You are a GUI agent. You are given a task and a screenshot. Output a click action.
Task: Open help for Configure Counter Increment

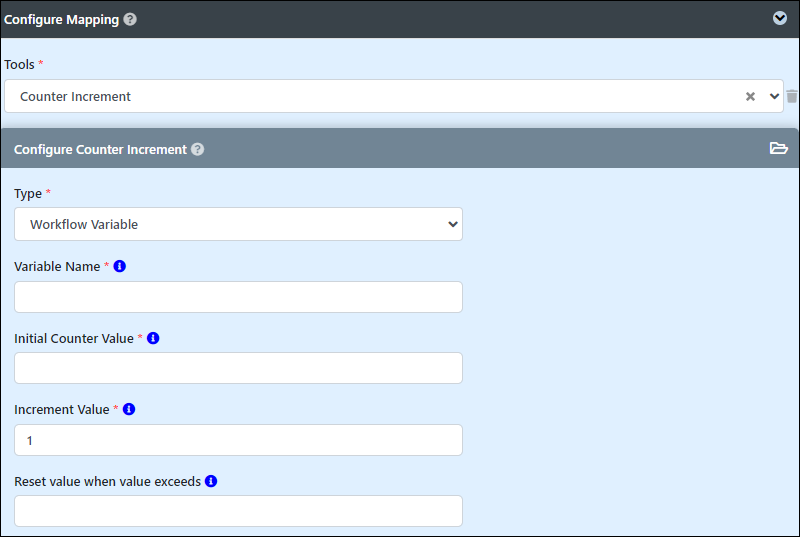point(197,149)
